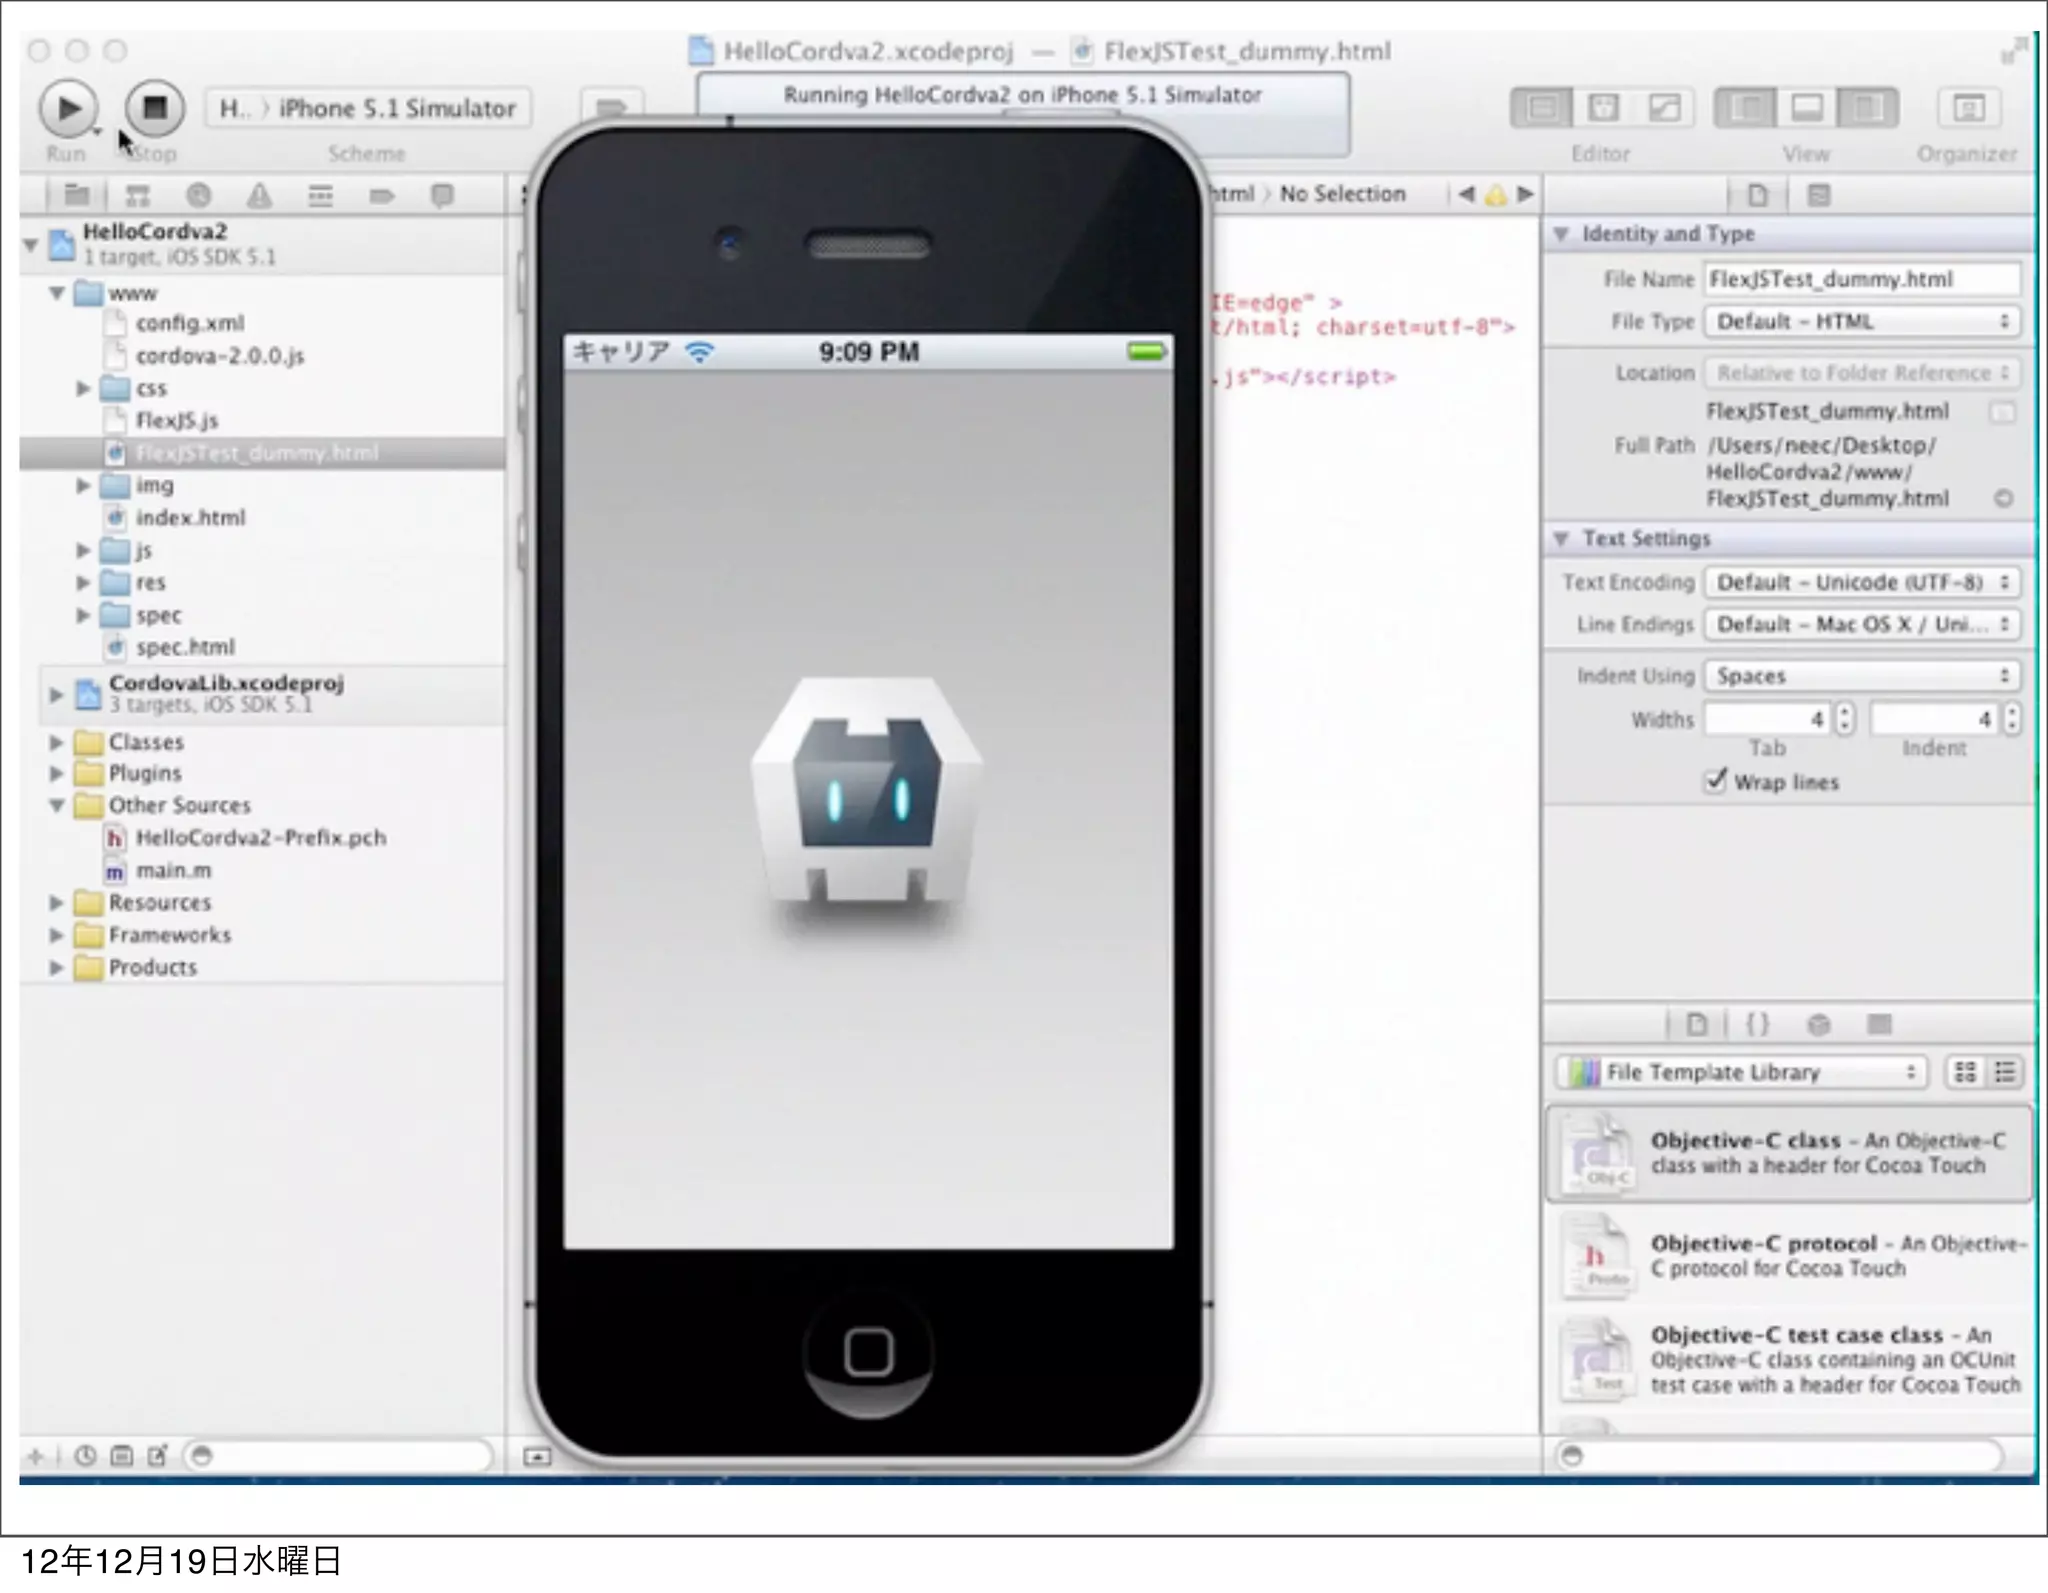Switch library to list view icon
The image size is (2048, 1593).
[2005, 1073]
